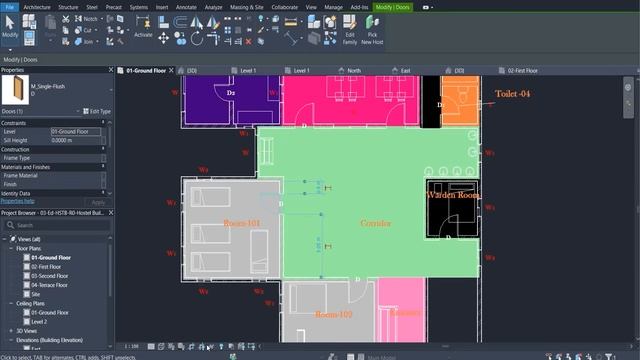Expand the 3D Views tree node

tap(11, 331)
